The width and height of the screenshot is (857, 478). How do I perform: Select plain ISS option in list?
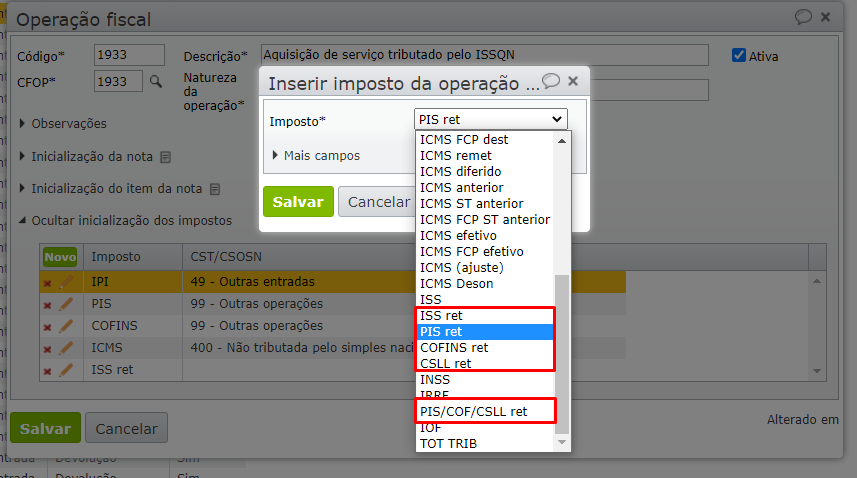485,299
